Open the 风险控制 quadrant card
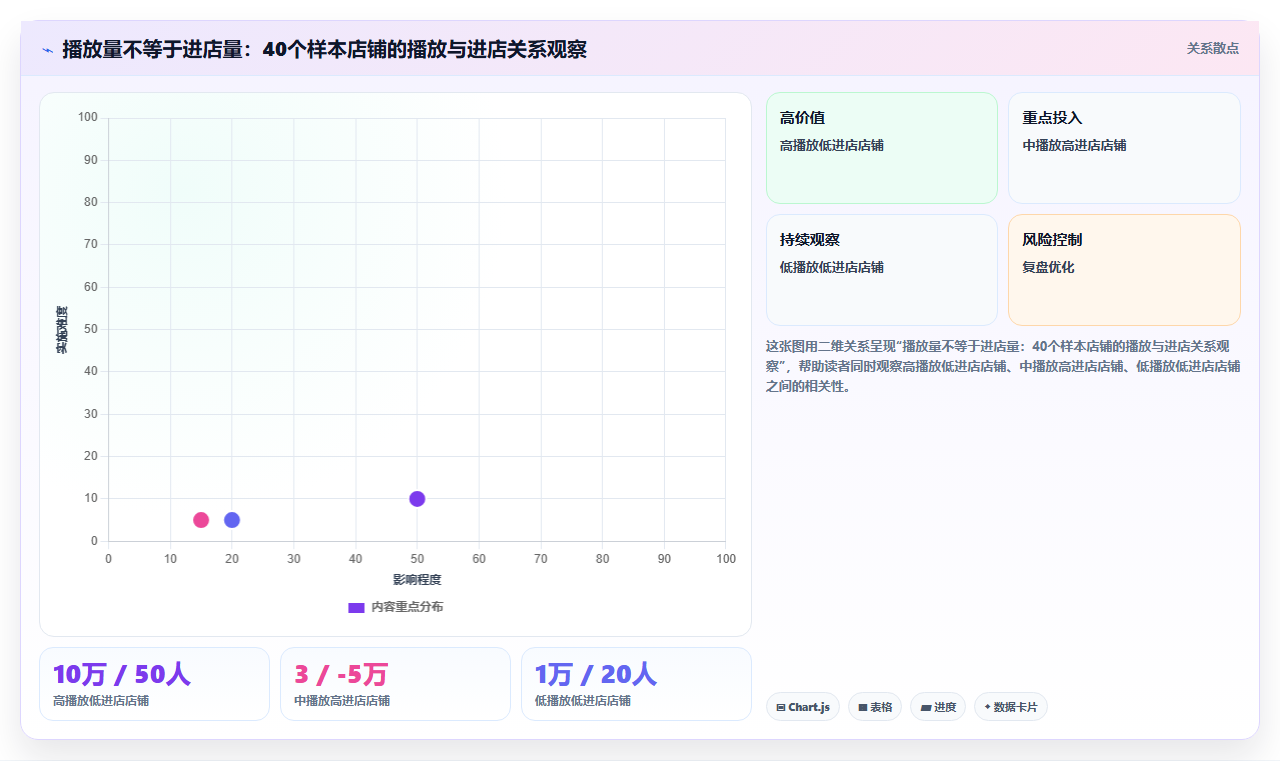This screenshot has height=761, width=1280. (x=1124, y=270)
